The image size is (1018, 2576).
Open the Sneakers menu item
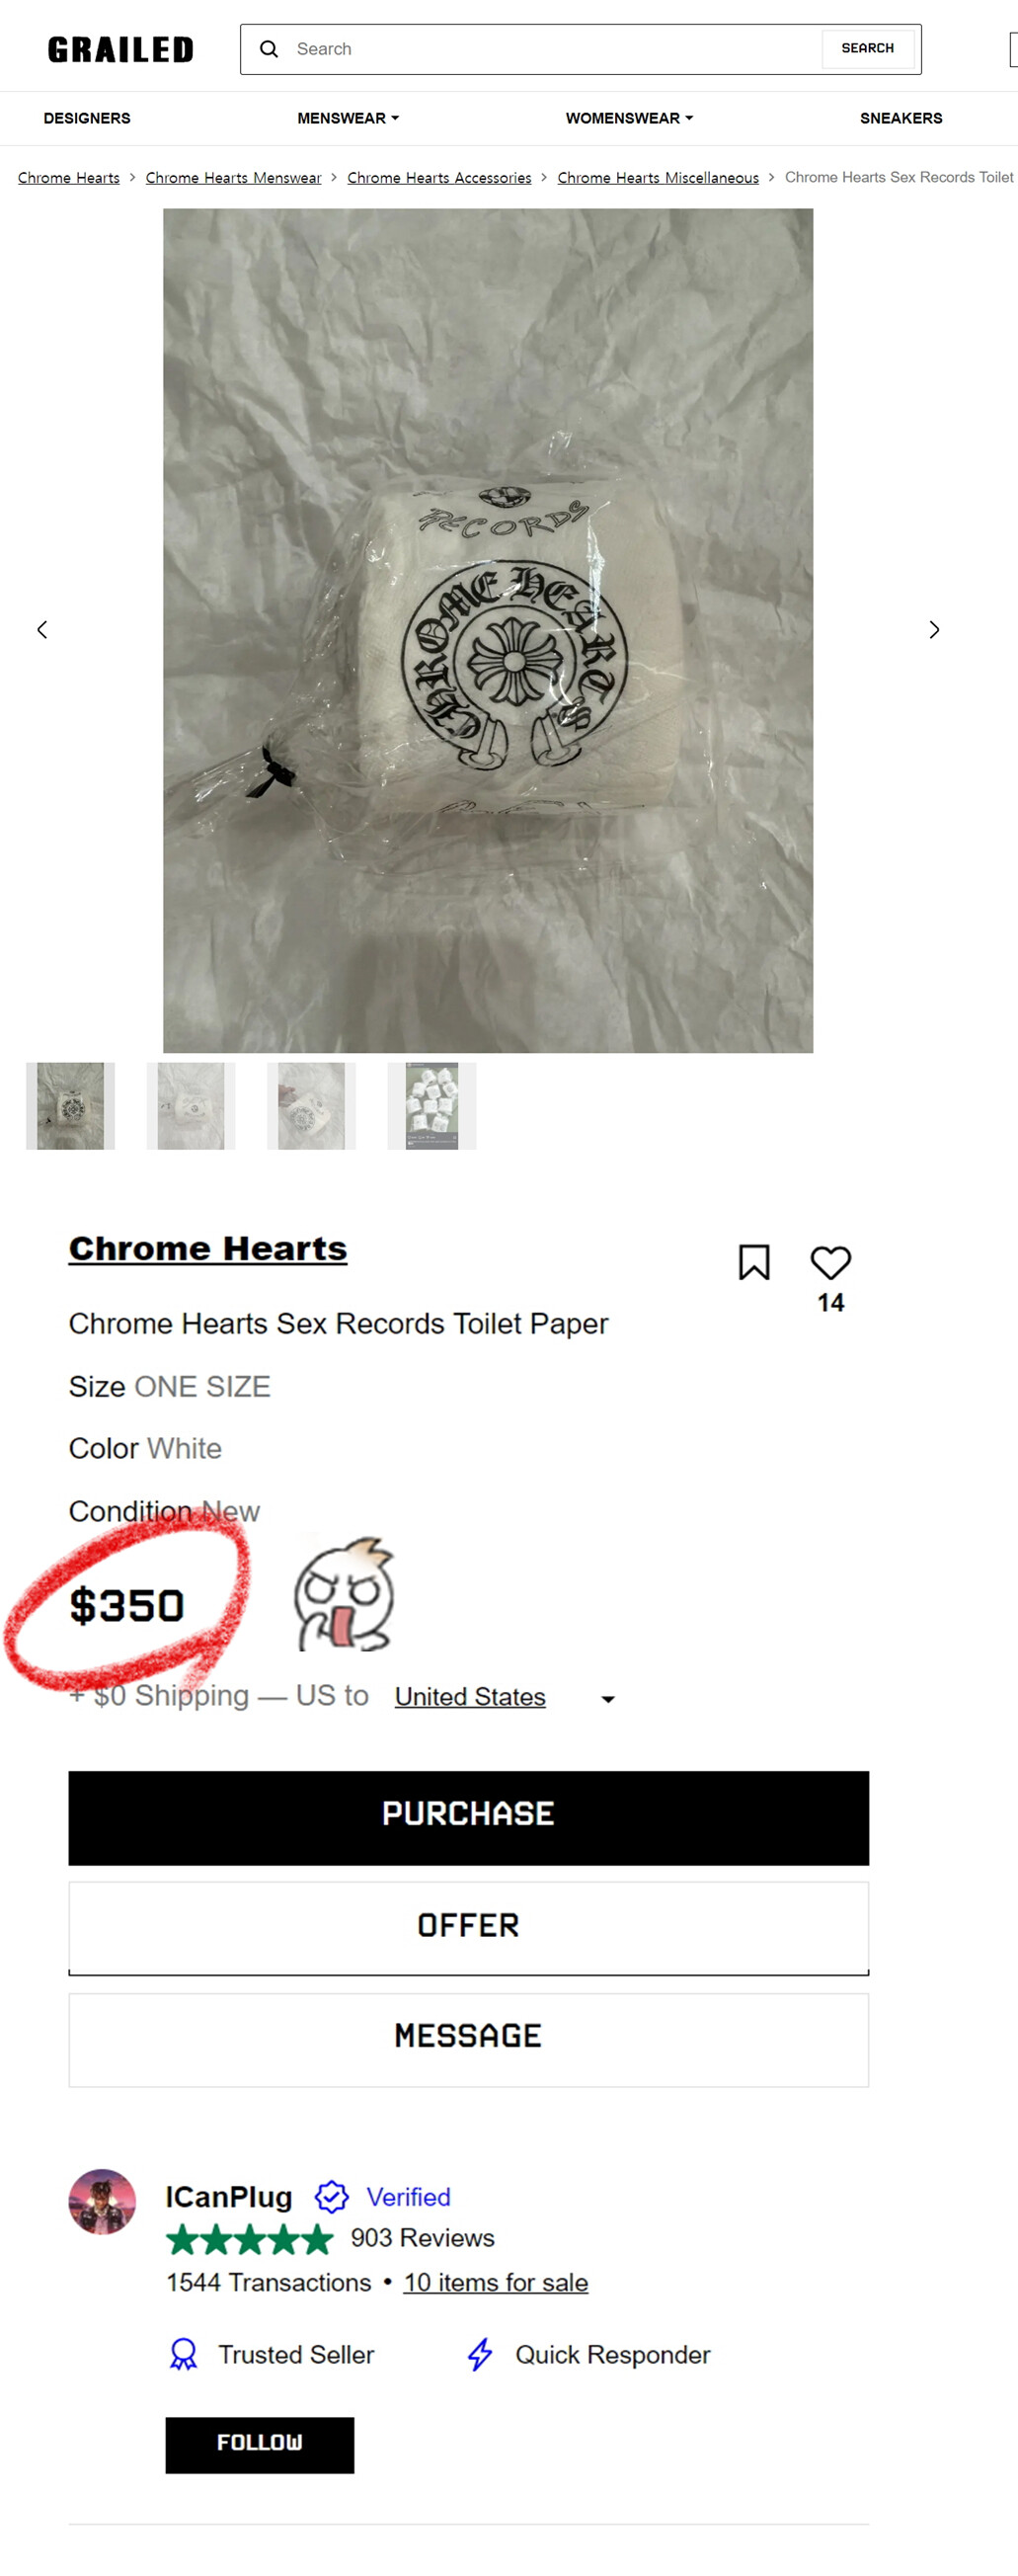901,118
